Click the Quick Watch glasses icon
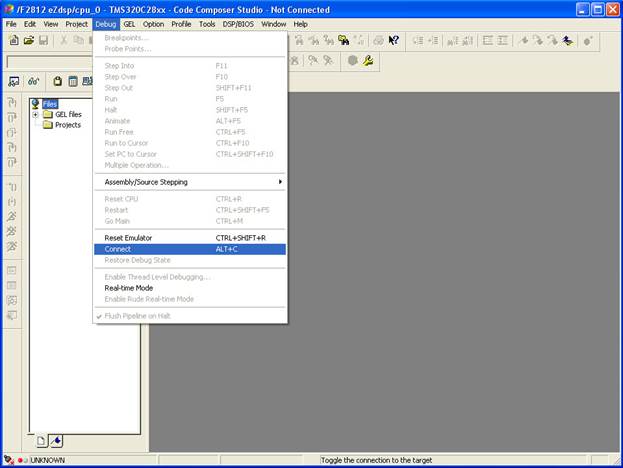Viewport: 623px width, 468px height. click(33, 81)
